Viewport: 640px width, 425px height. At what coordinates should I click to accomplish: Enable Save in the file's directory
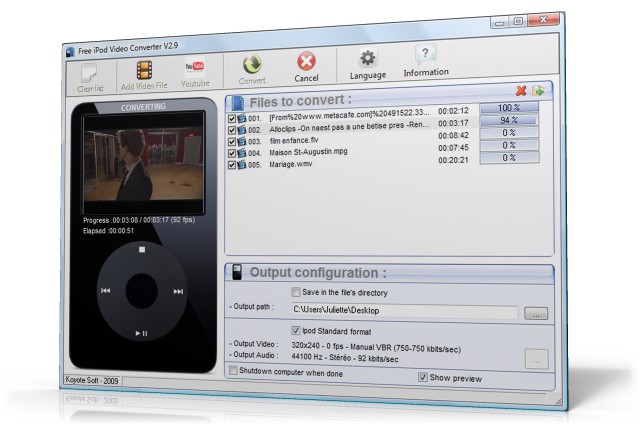pos(296,292)
